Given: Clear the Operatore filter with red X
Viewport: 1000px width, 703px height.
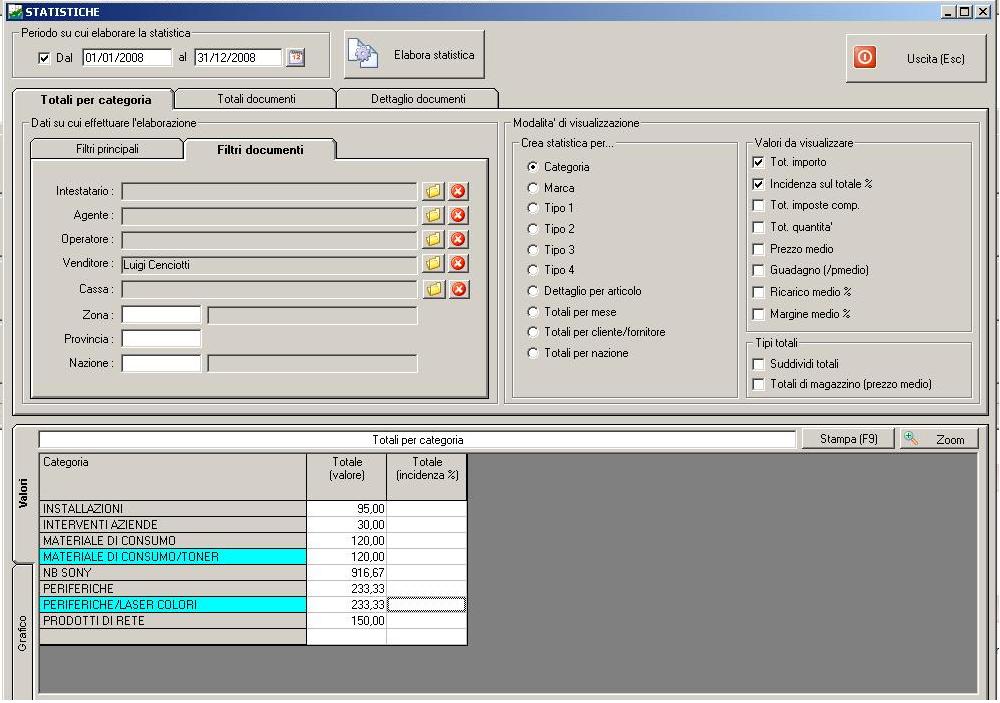Looking at the screenshot, I should point(458,239).
